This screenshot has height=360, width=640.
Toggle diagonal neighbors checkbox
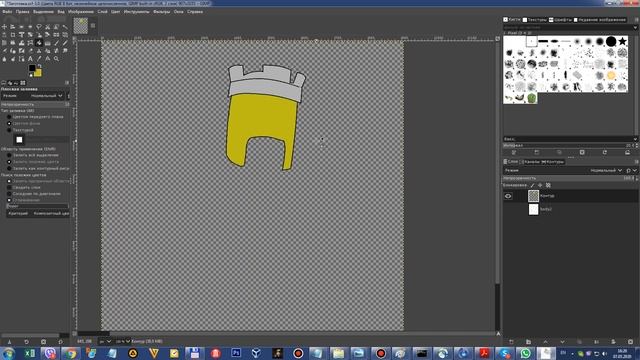(9, 194)
